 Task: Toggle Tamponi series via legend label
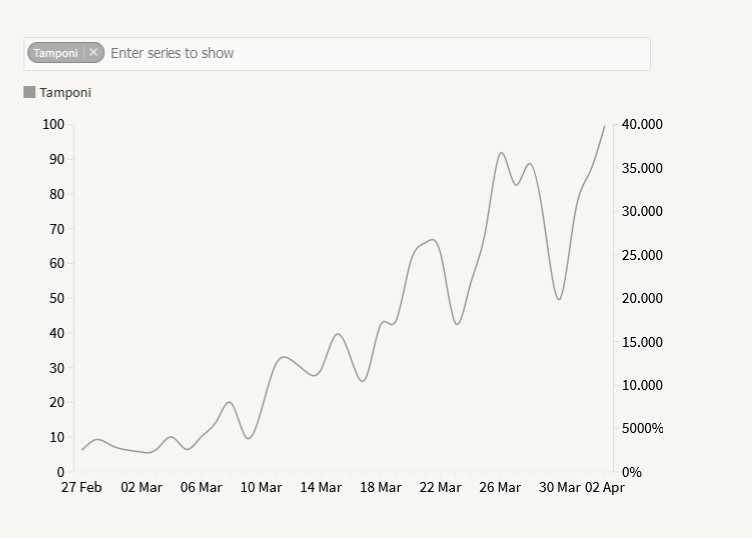point(65,93)
